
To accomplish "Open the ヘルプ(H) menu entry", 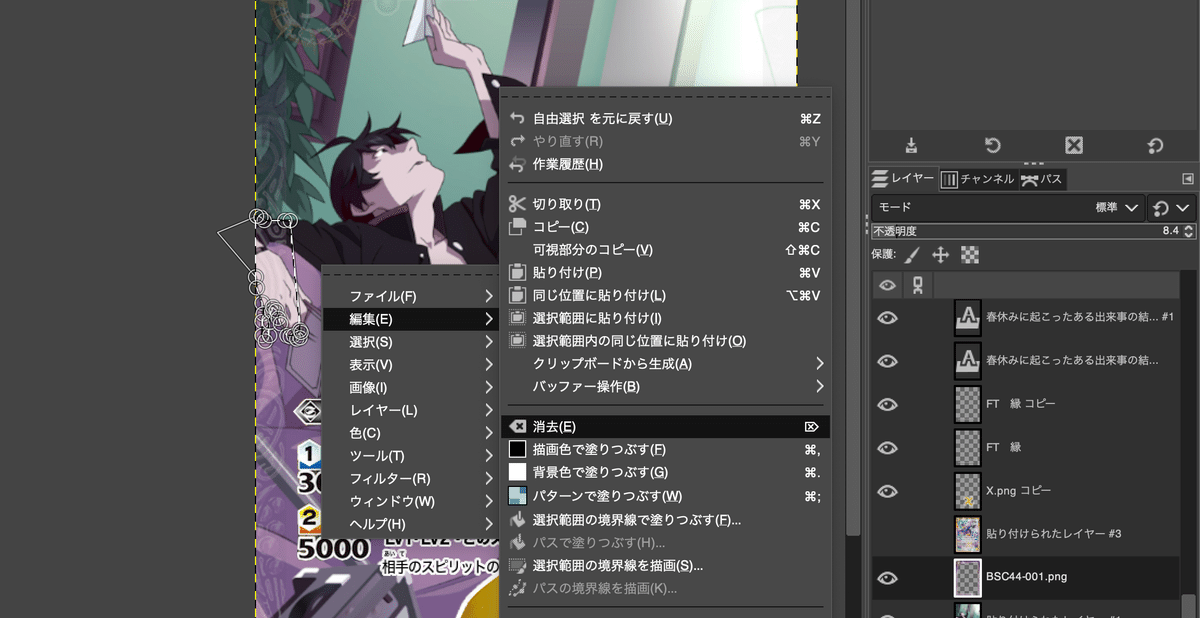I will pos(411,524).
